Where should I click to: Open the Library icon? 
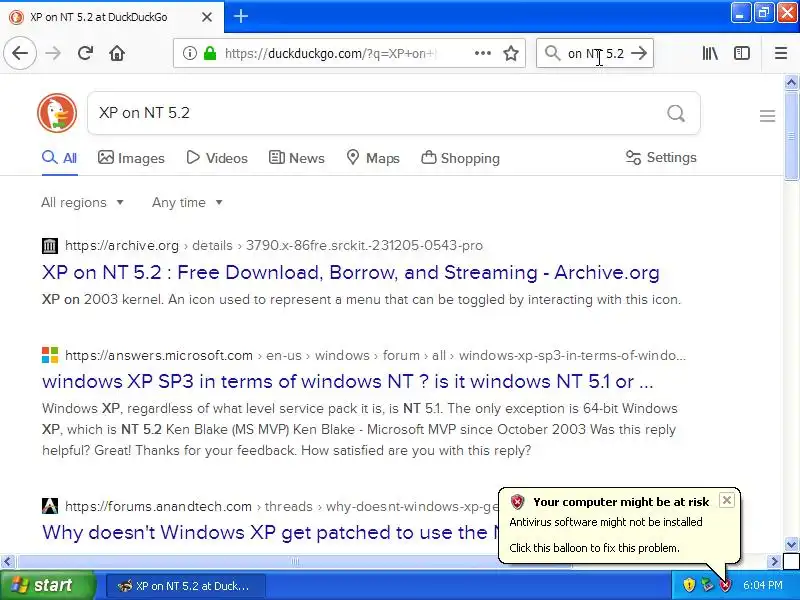[710, 53]
